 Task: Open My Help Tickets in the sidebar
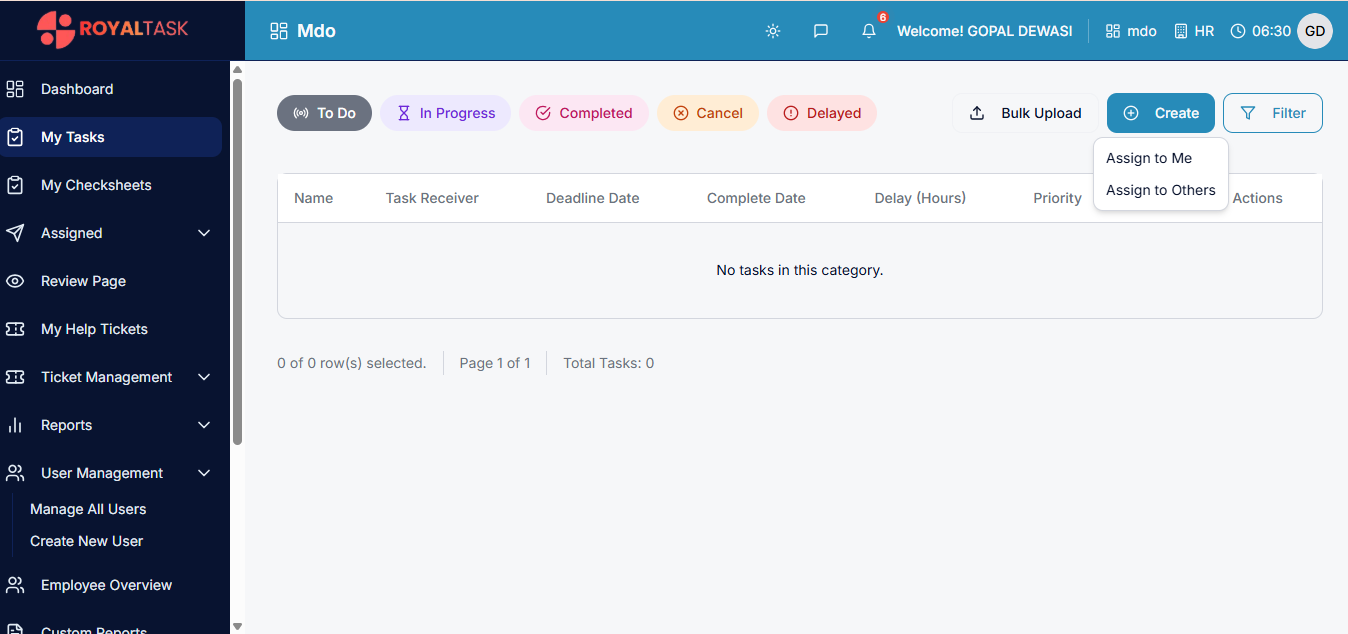(95, 329)
